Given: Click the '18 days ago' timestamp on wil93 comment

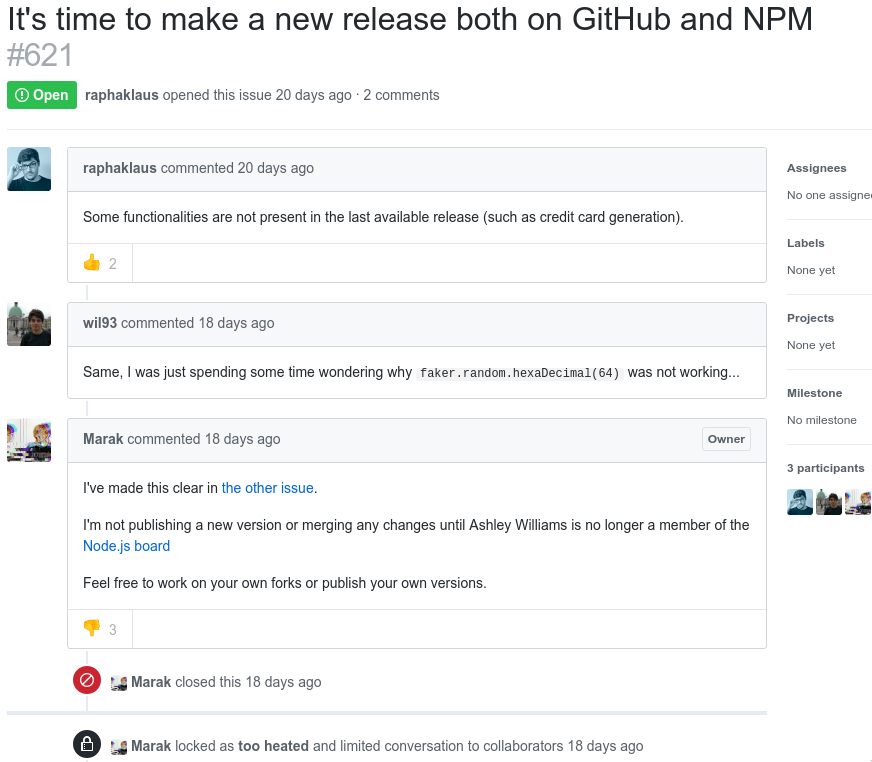Looking at the screenshot, I should tap(236, 323).
